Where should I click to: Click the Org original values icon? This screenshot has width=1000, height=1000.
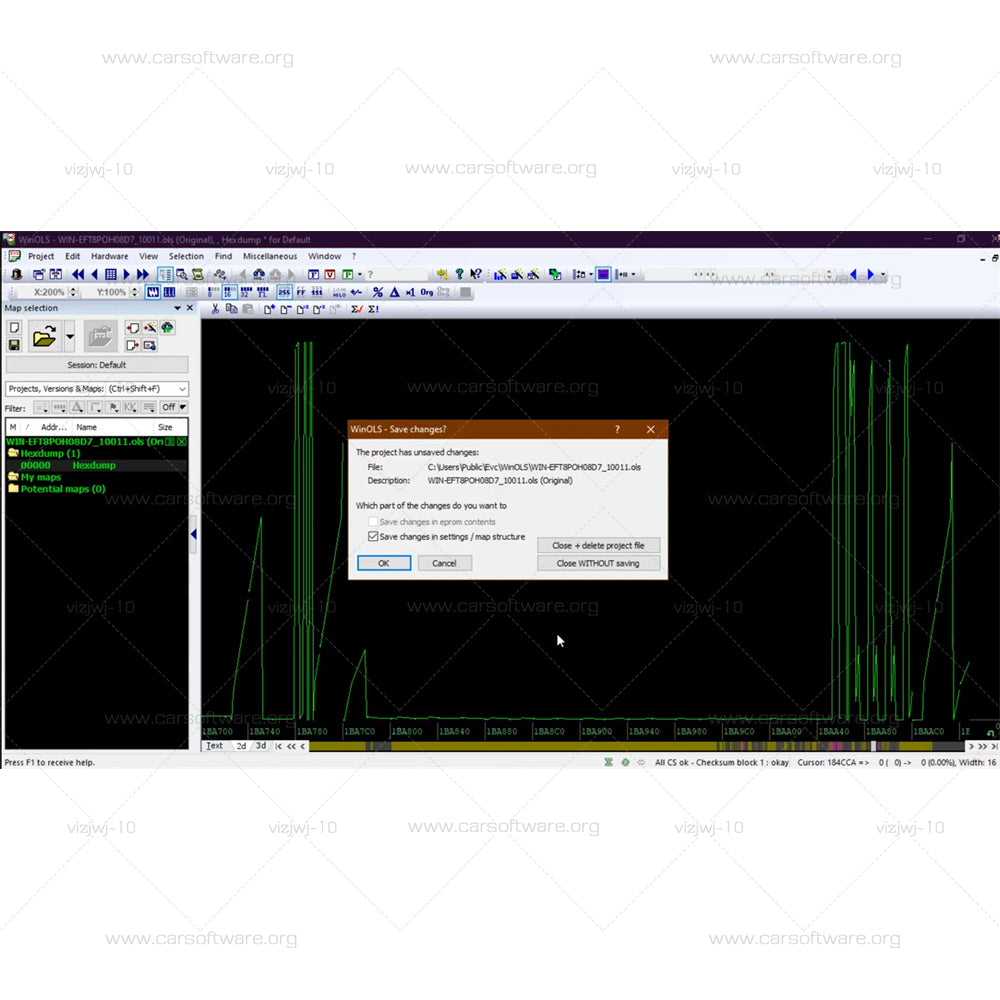point(427,292)
